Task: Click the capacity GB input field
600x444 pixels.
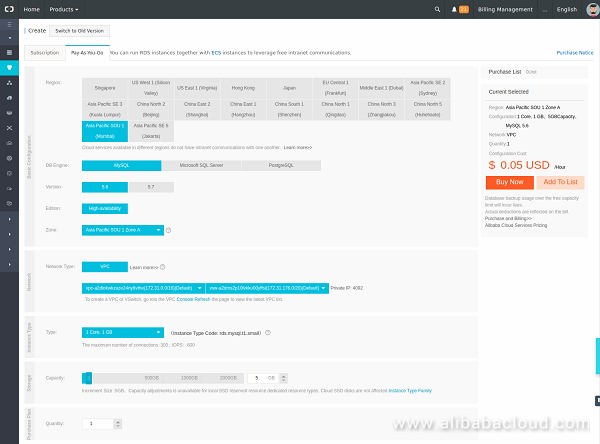Action: (x=264, y=378)
